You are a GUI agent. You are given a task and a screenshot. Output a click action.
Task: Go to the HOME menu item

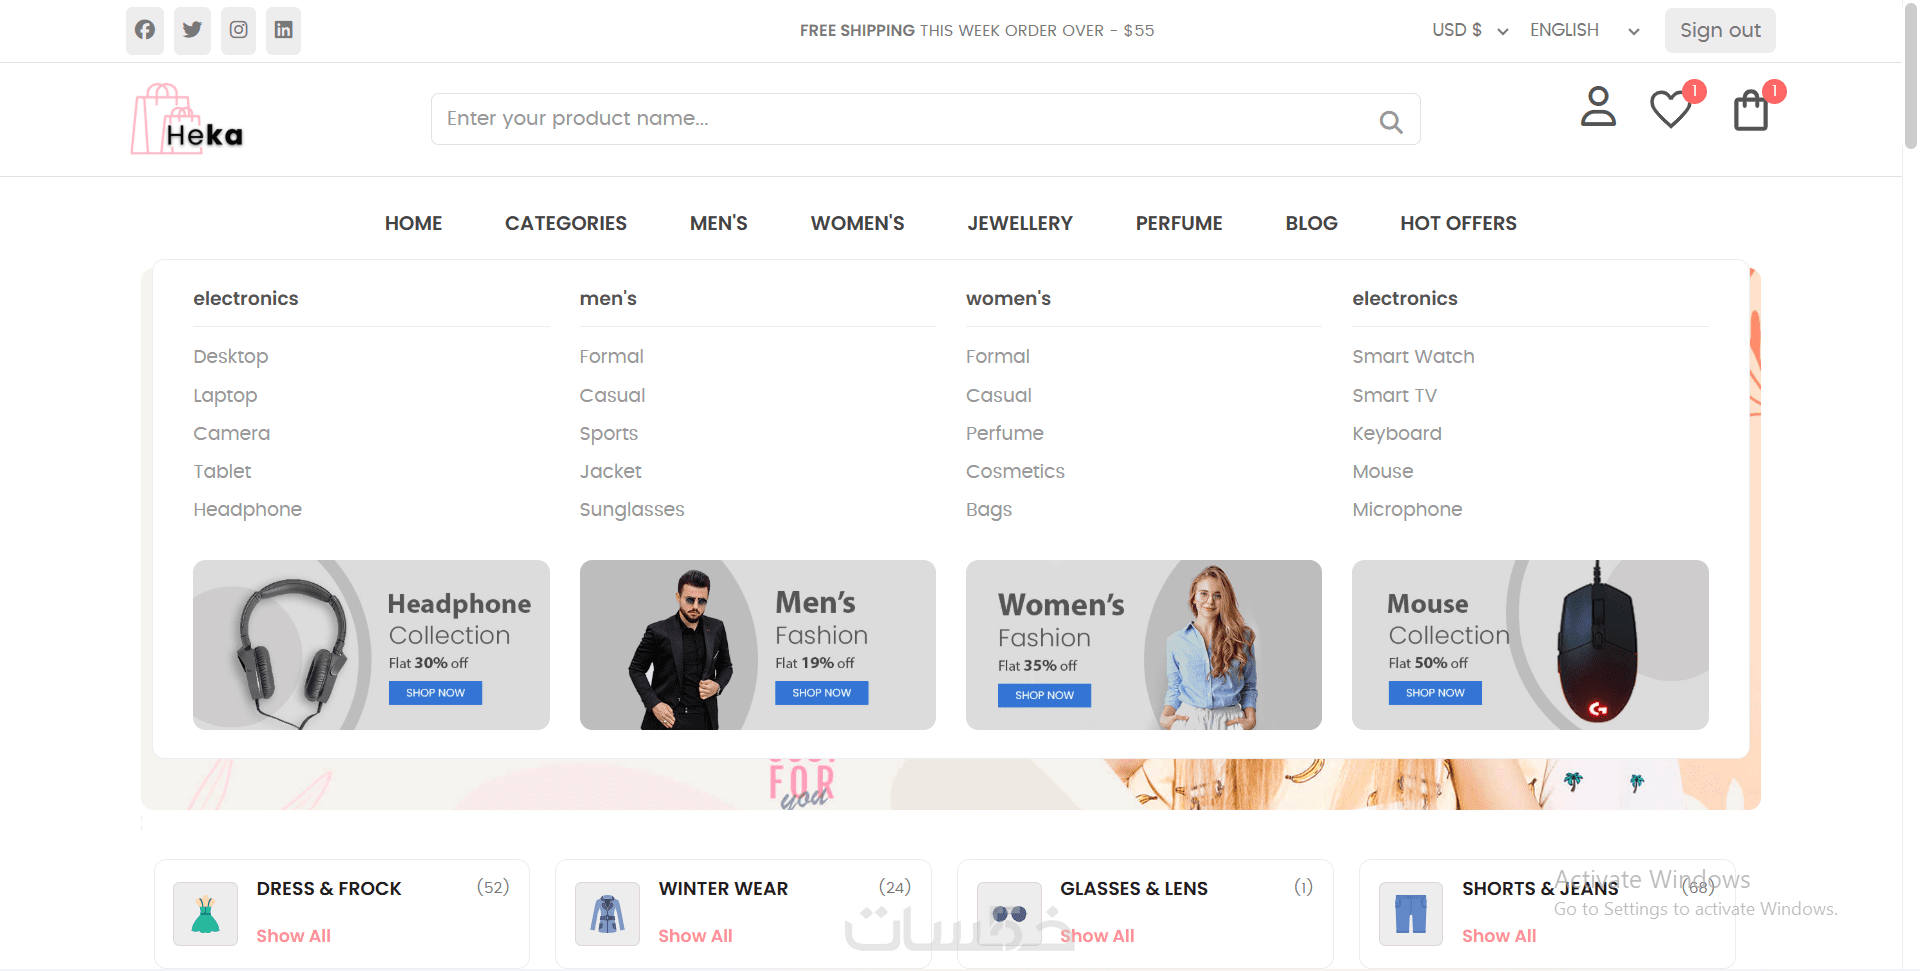413,223
